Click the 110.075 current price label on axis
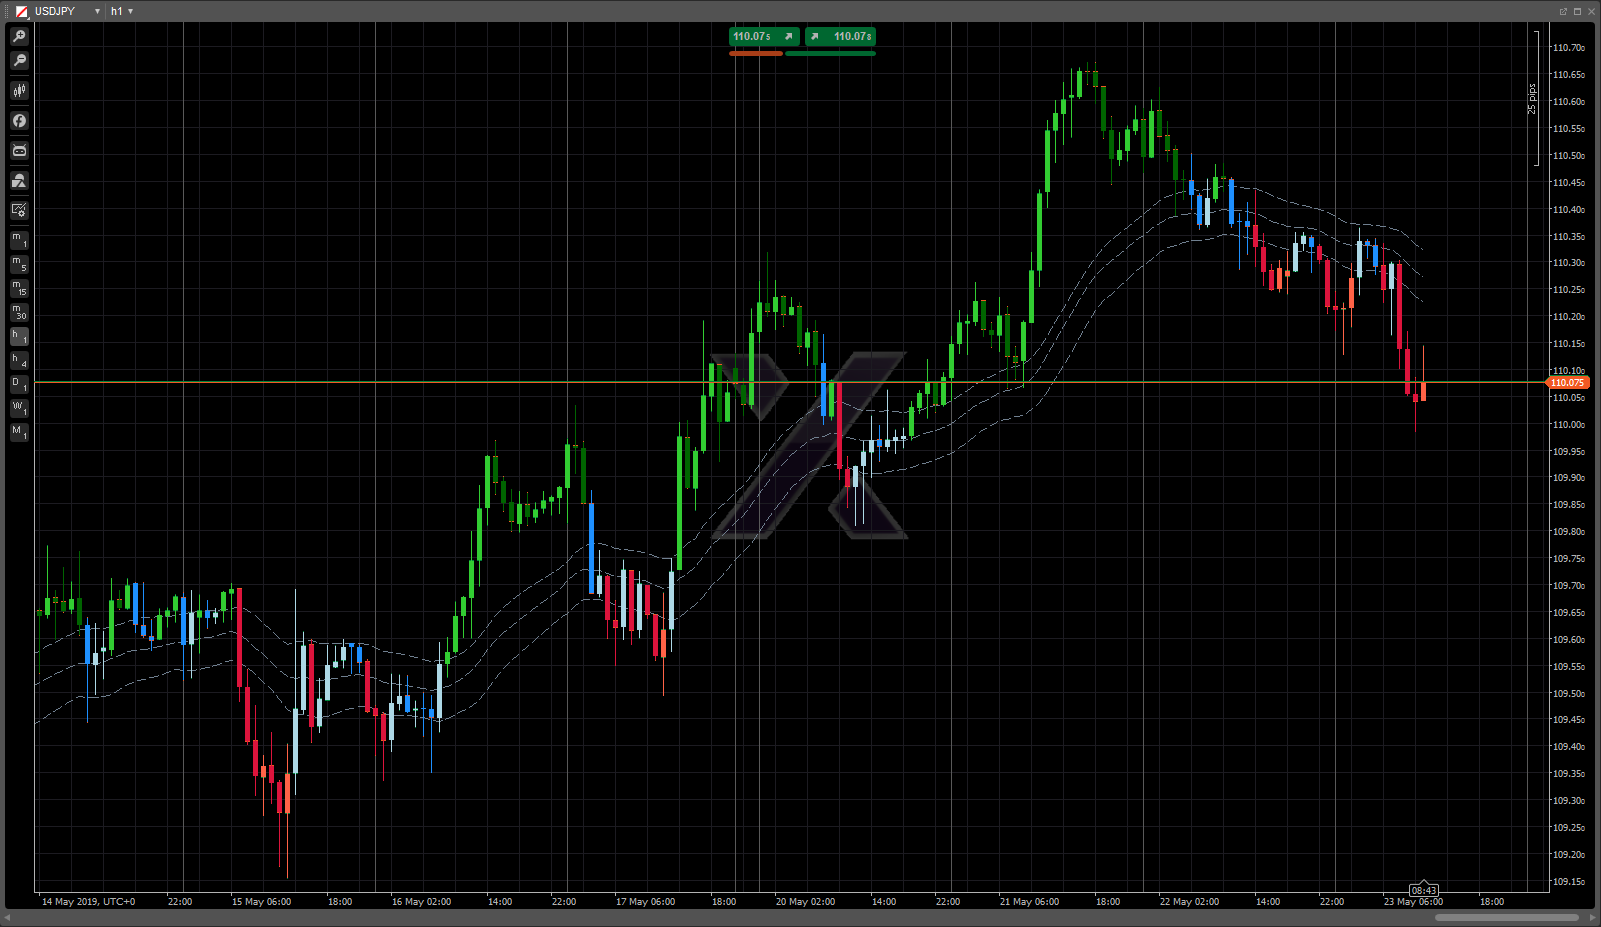The image size is (1601, 927). (x=1568, y=383)
